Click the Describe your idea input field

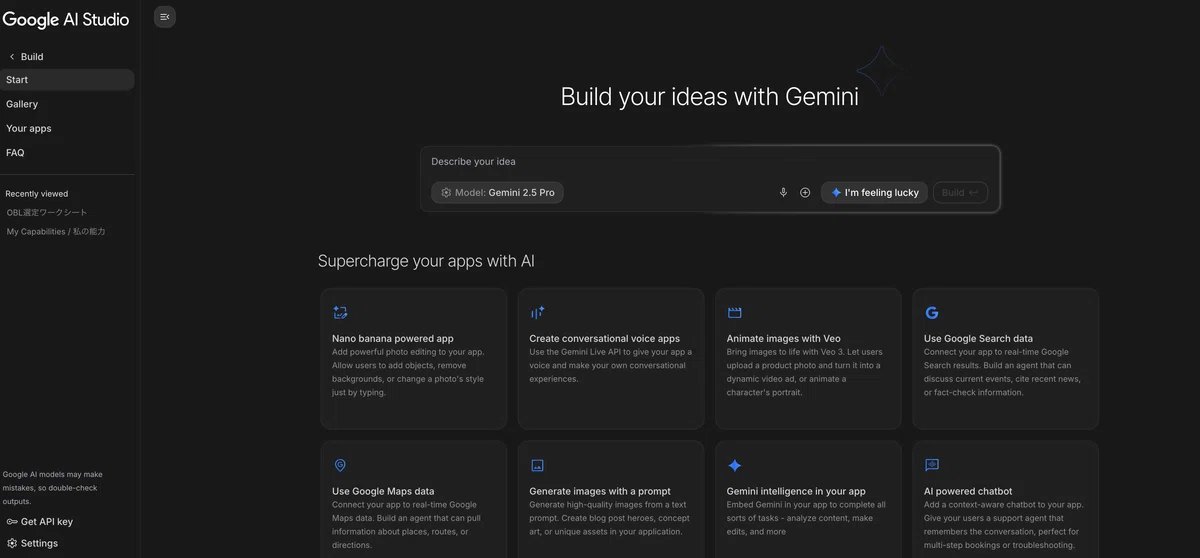(x=709, y=162)
